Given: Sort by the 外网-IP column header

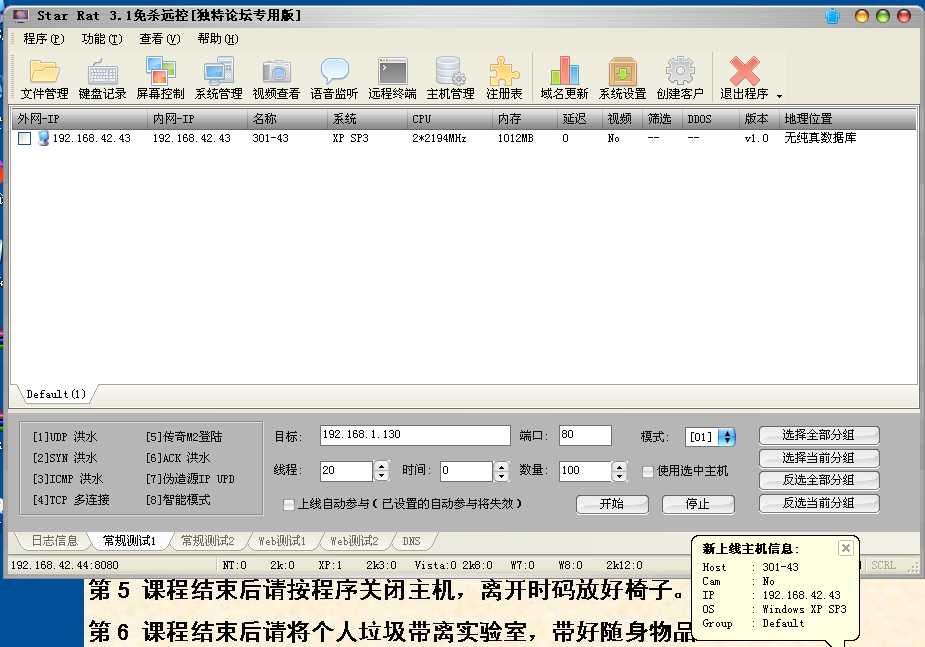Looking at the screenshot, I should click(80, 119).
